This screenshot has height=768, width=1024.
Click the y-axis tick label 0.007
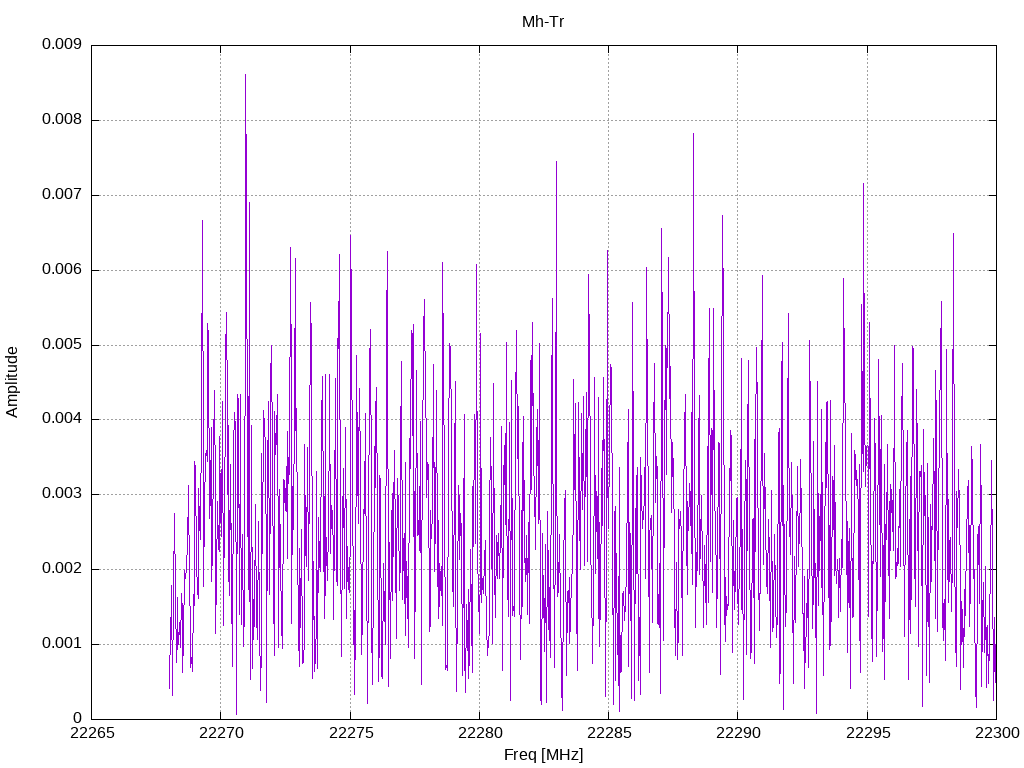[x=61, y=195]
